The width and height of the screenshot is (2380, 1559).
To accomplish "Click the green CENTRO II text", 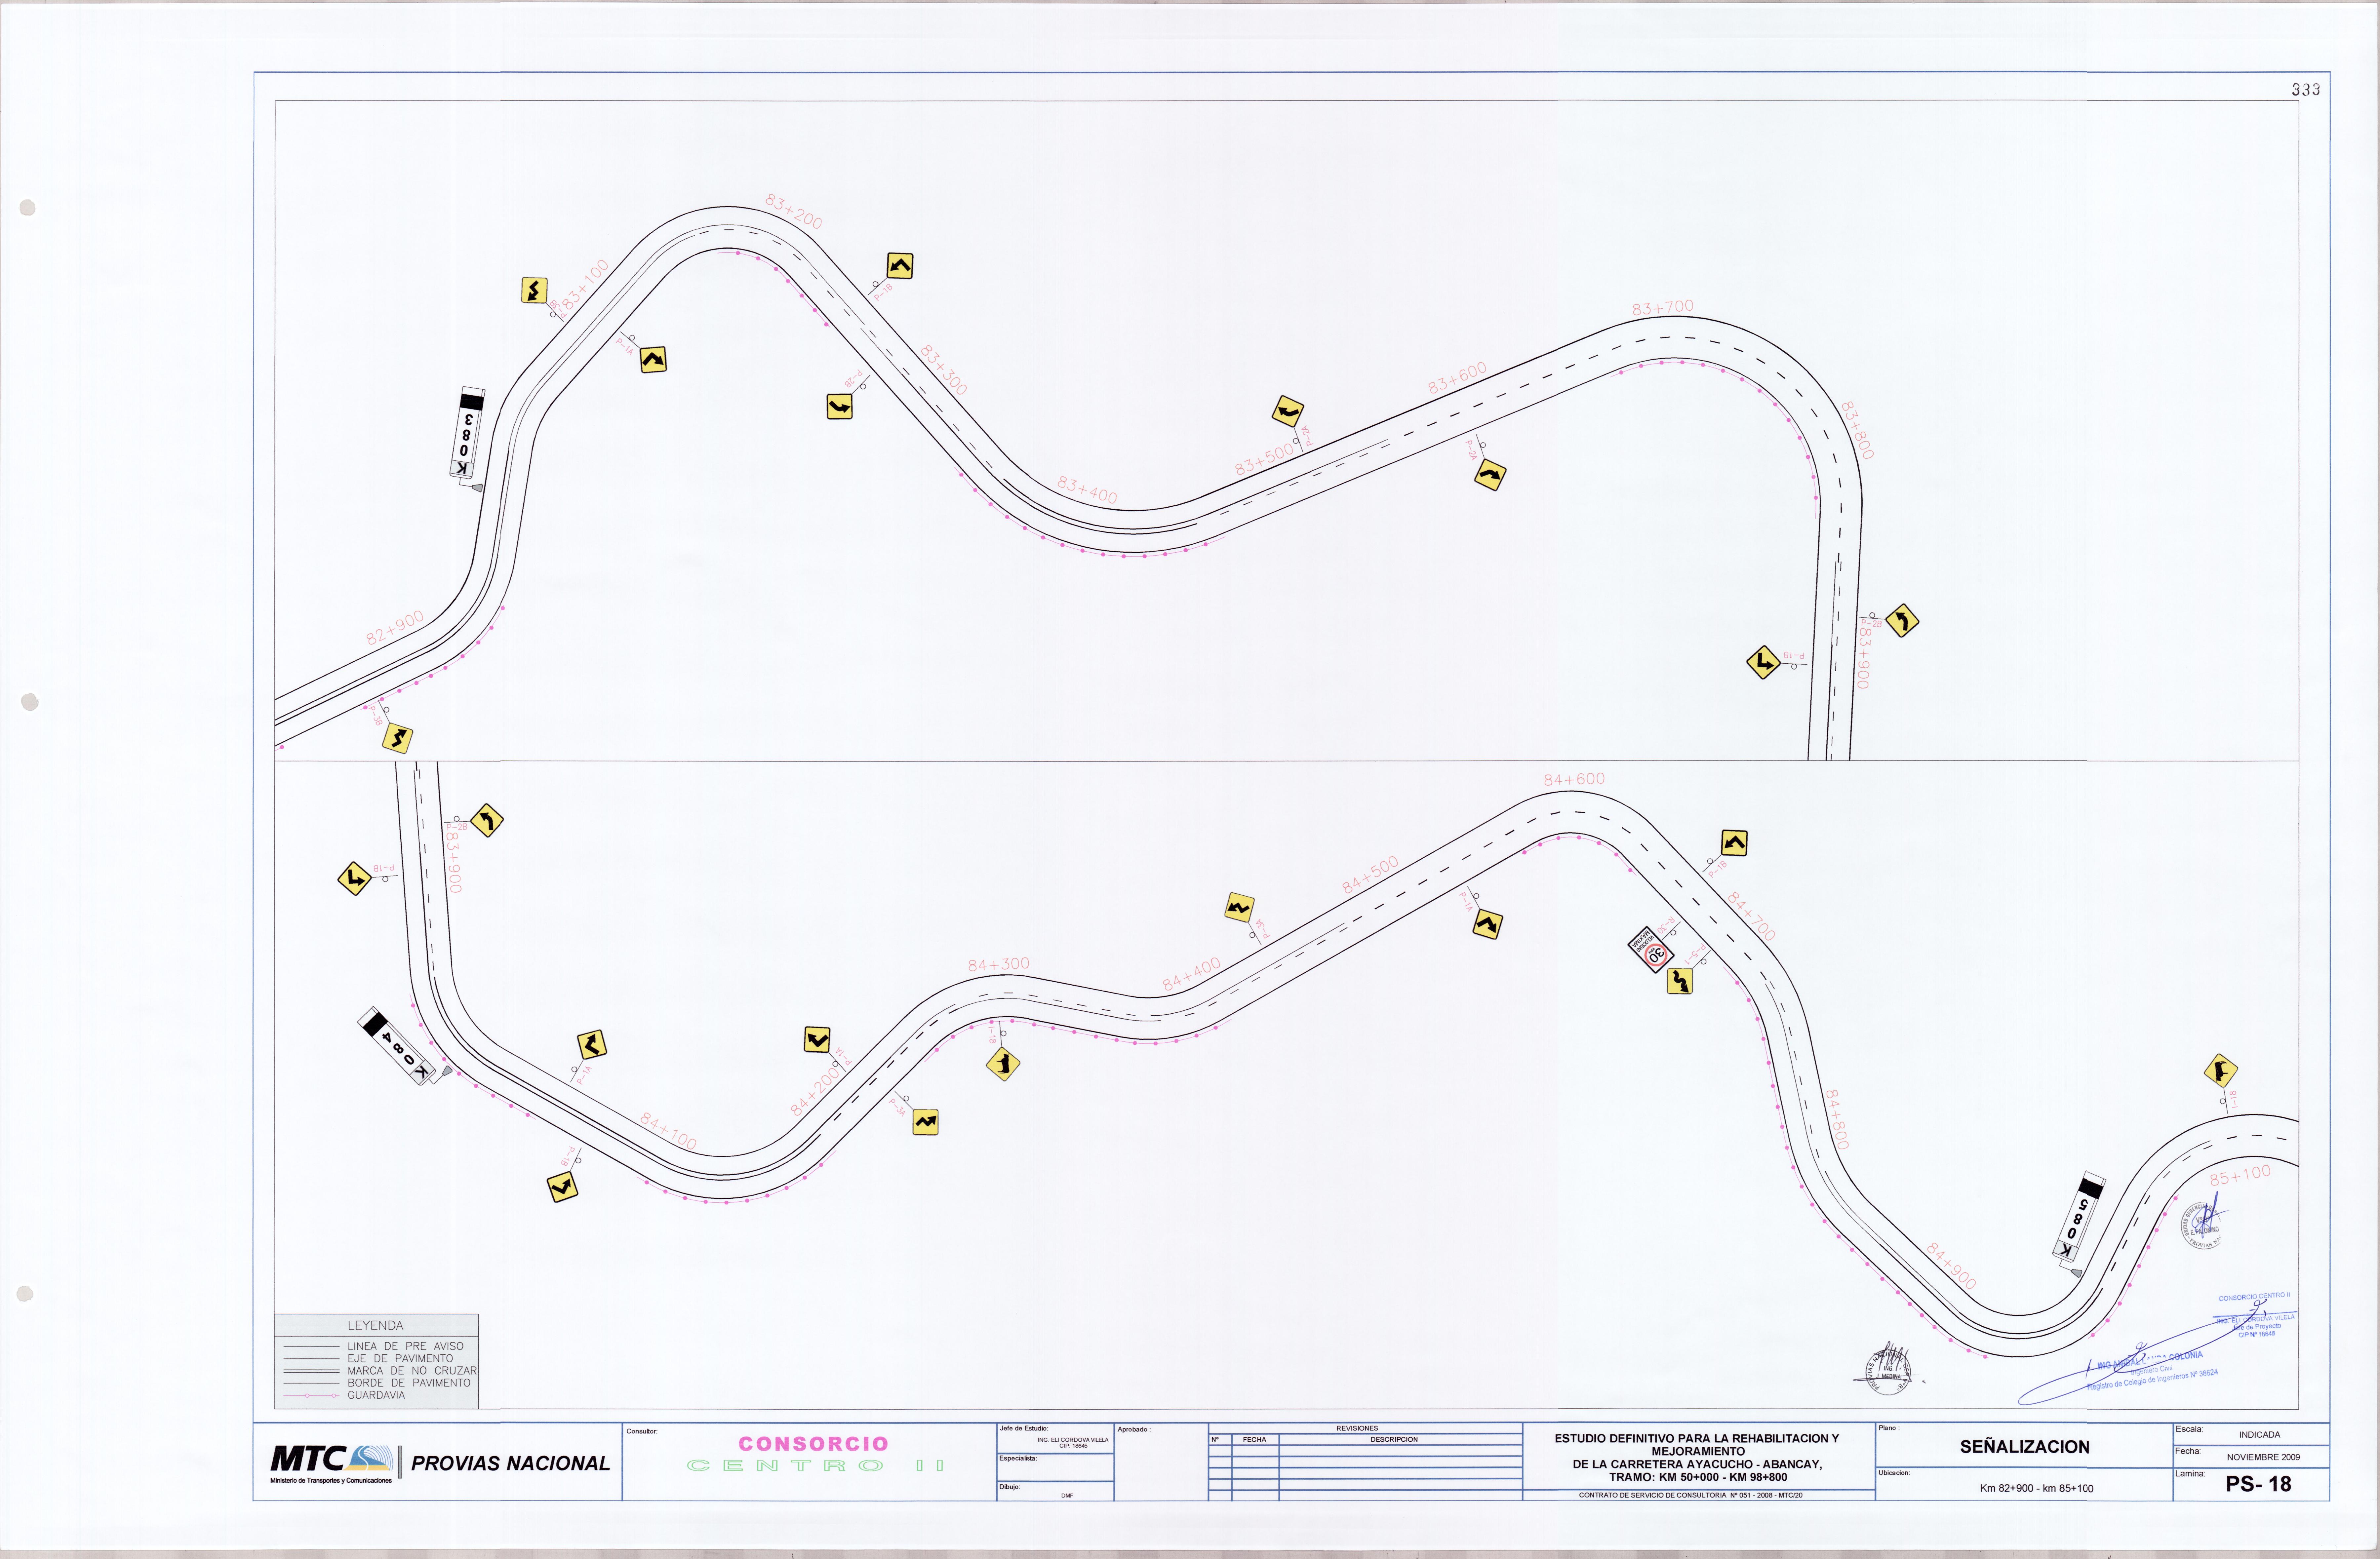I will (815, 1466).
